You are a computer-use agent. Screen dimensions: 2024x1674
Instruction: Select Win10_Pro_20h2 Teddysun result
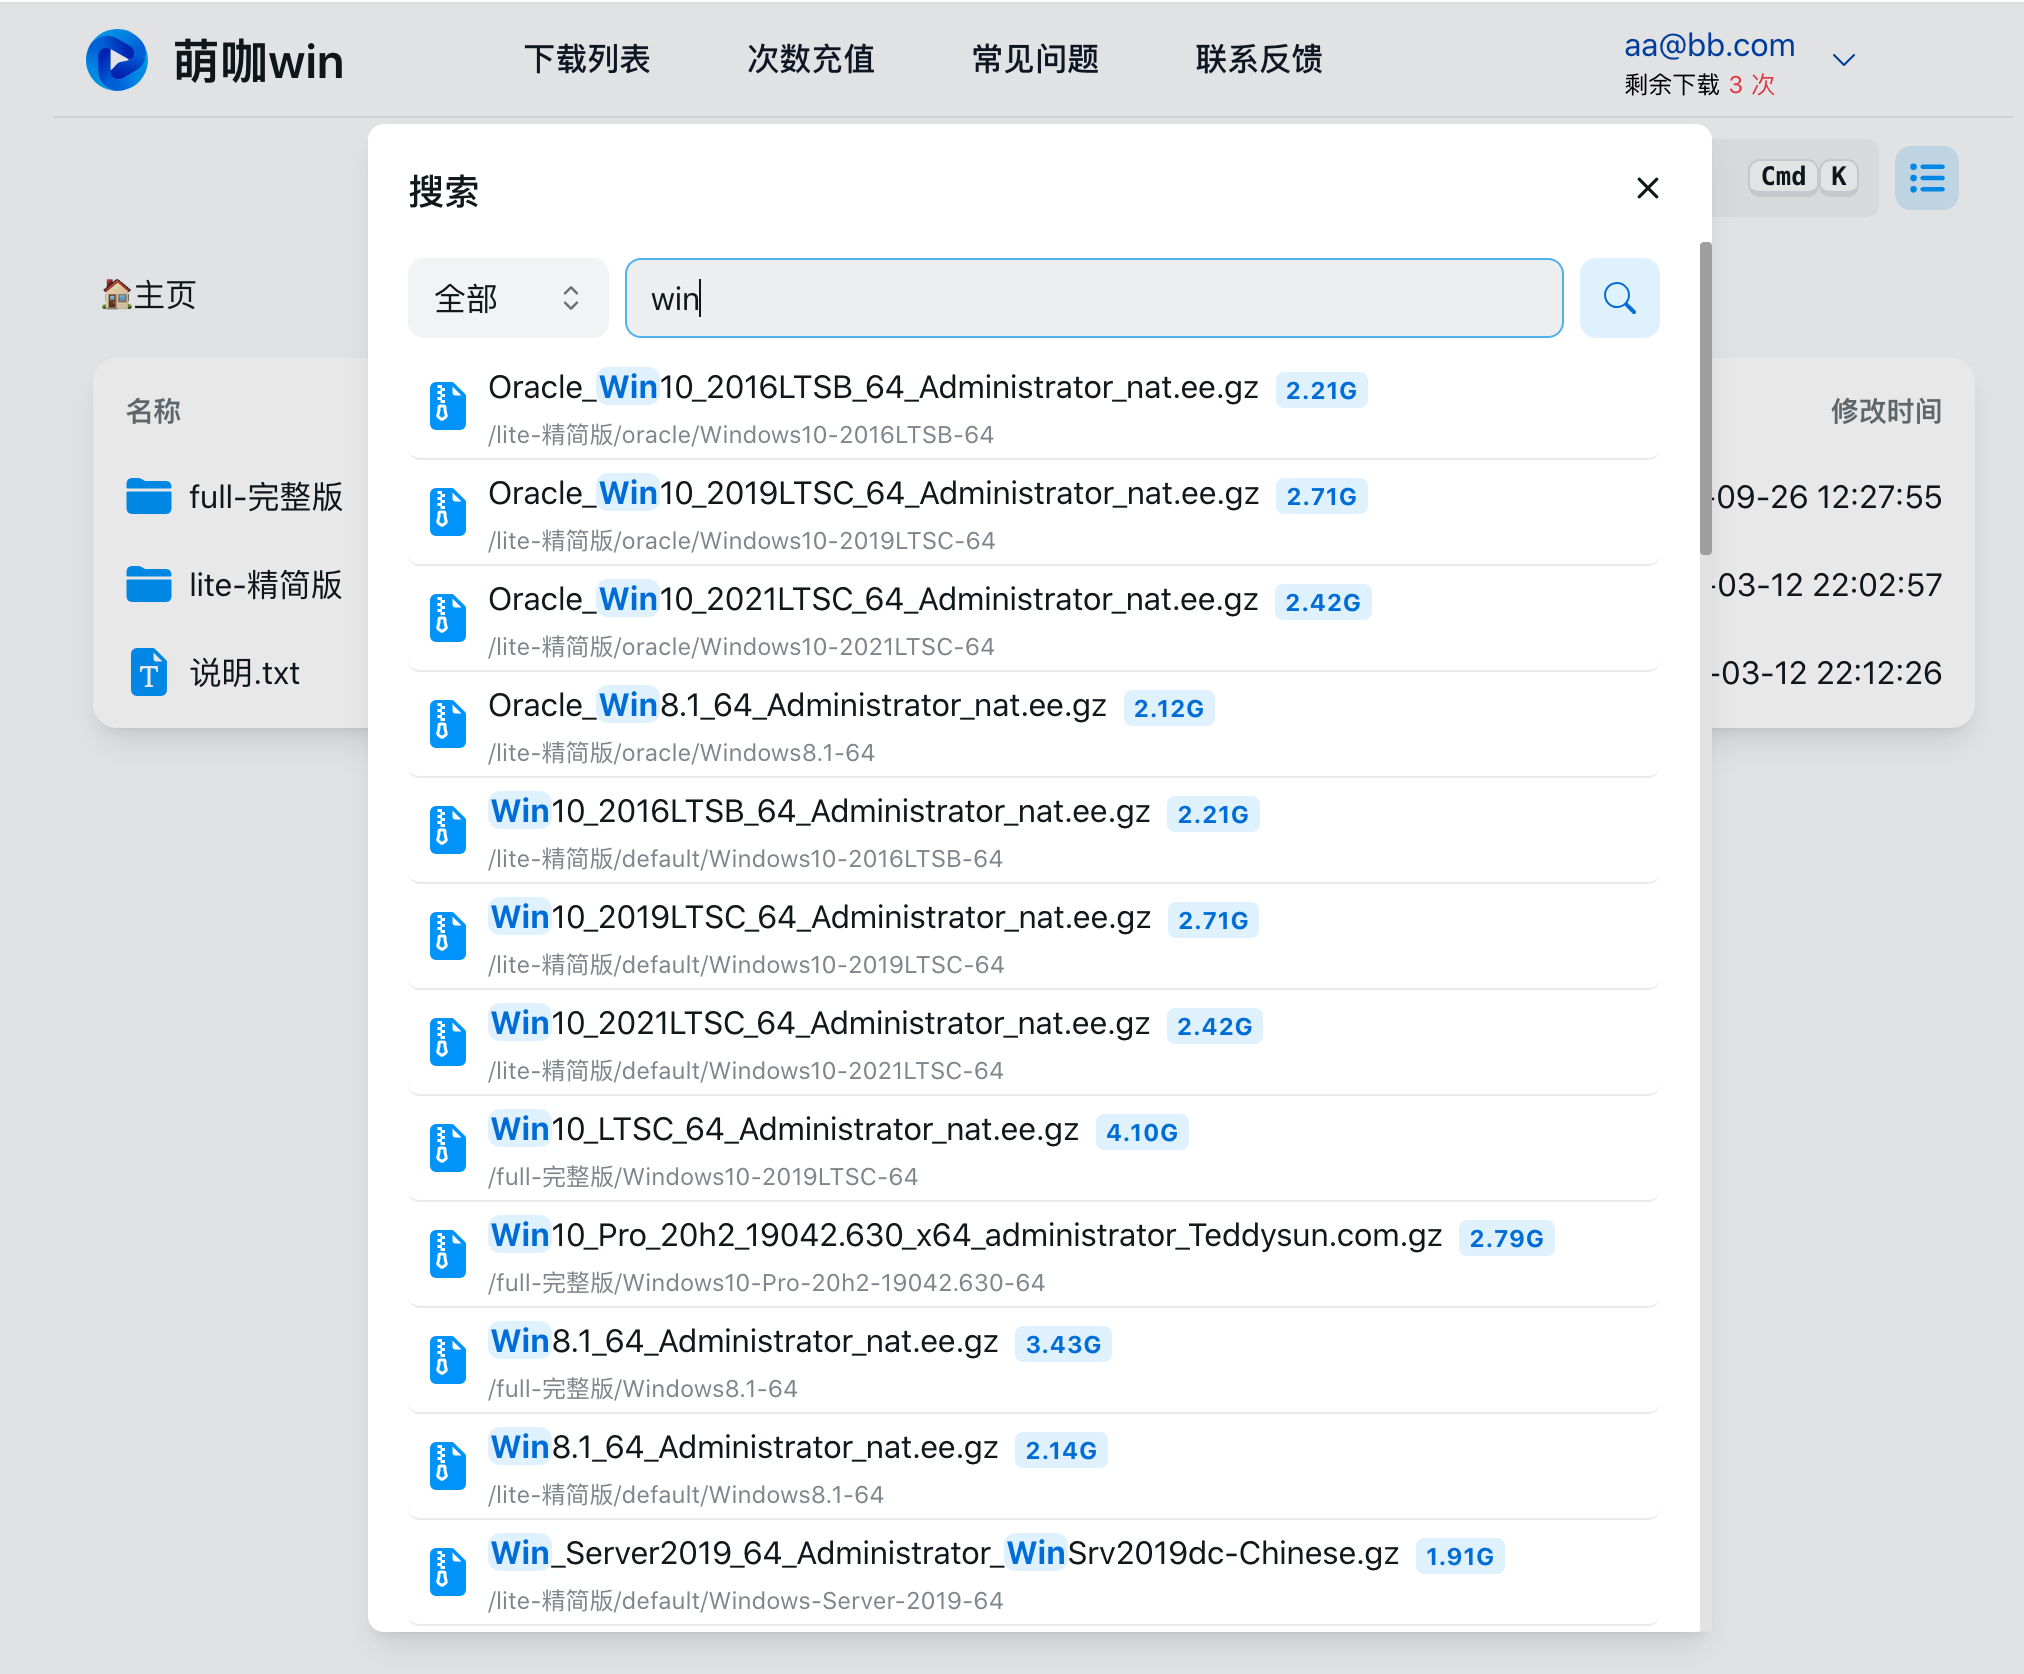[x=965, y=1236]
